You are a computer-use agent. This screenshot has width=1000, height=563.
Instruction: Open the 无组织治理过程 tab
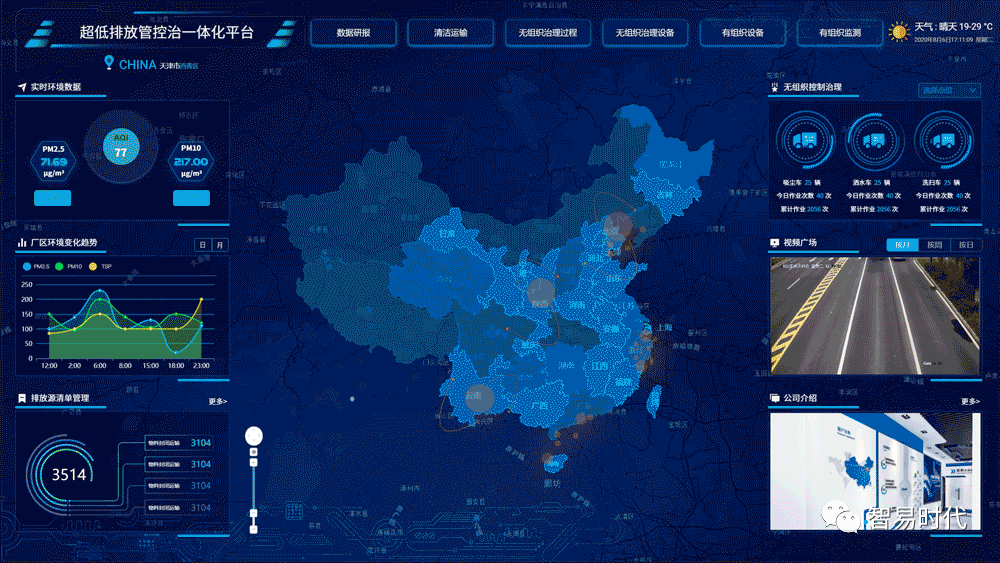pos(548,33)
